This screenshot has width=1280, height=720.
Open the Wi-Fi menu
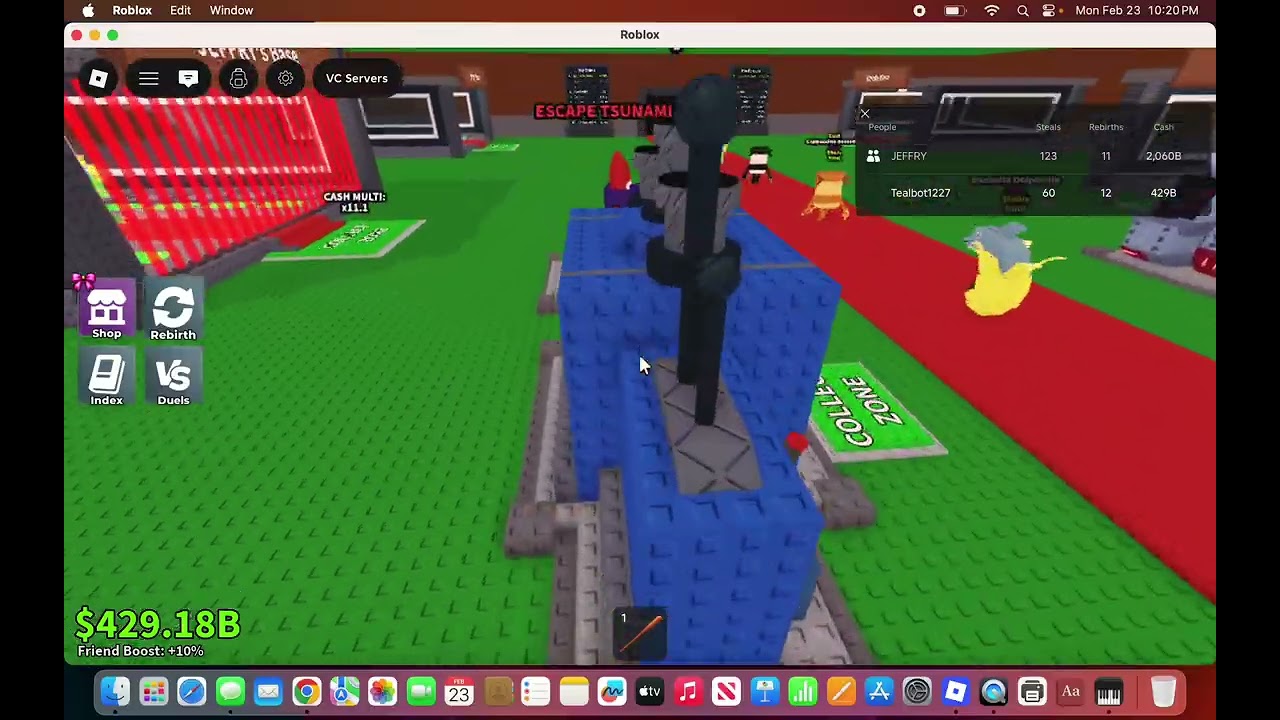(x=991, y=10)
